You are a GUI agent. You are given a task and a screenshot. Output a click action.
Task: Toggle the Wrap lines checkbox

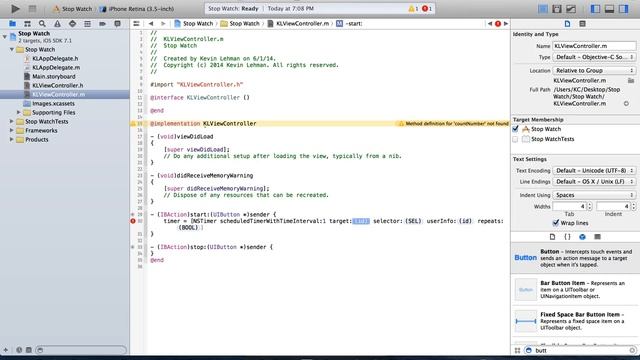click(556, 223)
